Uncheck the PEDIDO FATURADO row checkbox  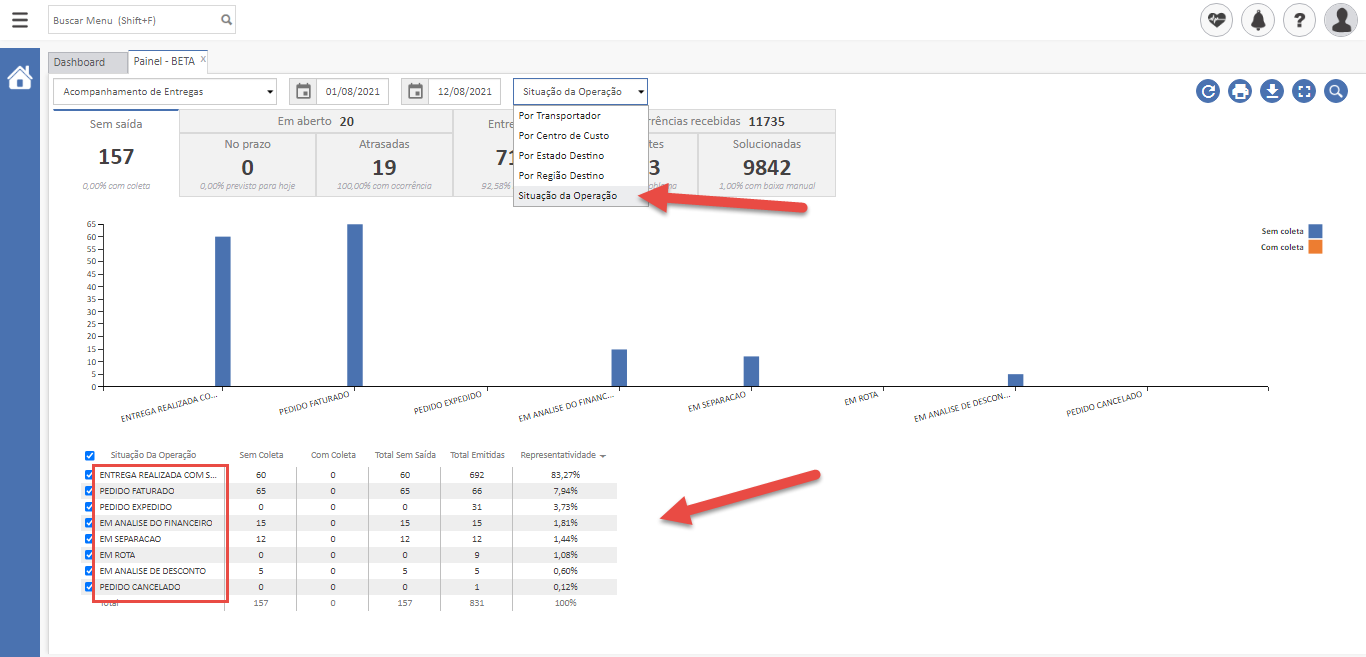(89, 491)
